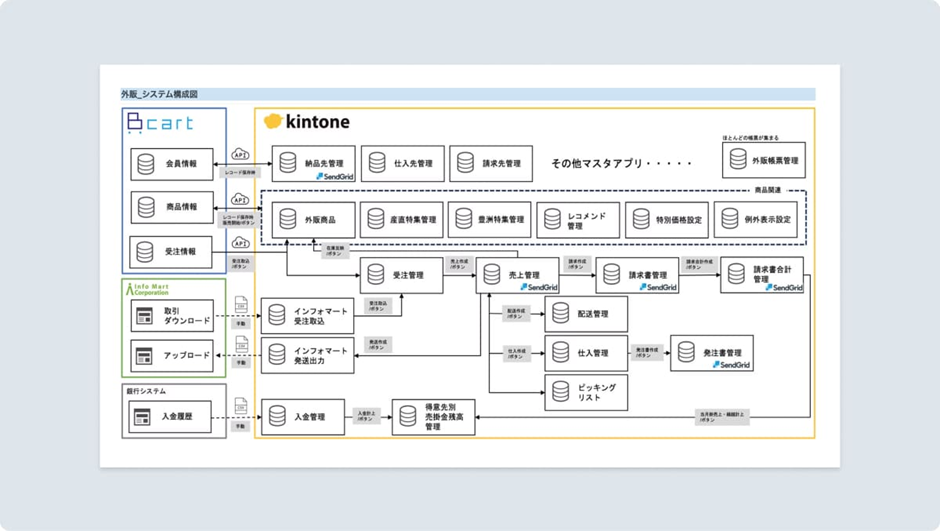Image resolution: width=940 pixels, height=531 pixels.
Task: Click the 配送作成ボタン label
Action: tap(517, 314)
